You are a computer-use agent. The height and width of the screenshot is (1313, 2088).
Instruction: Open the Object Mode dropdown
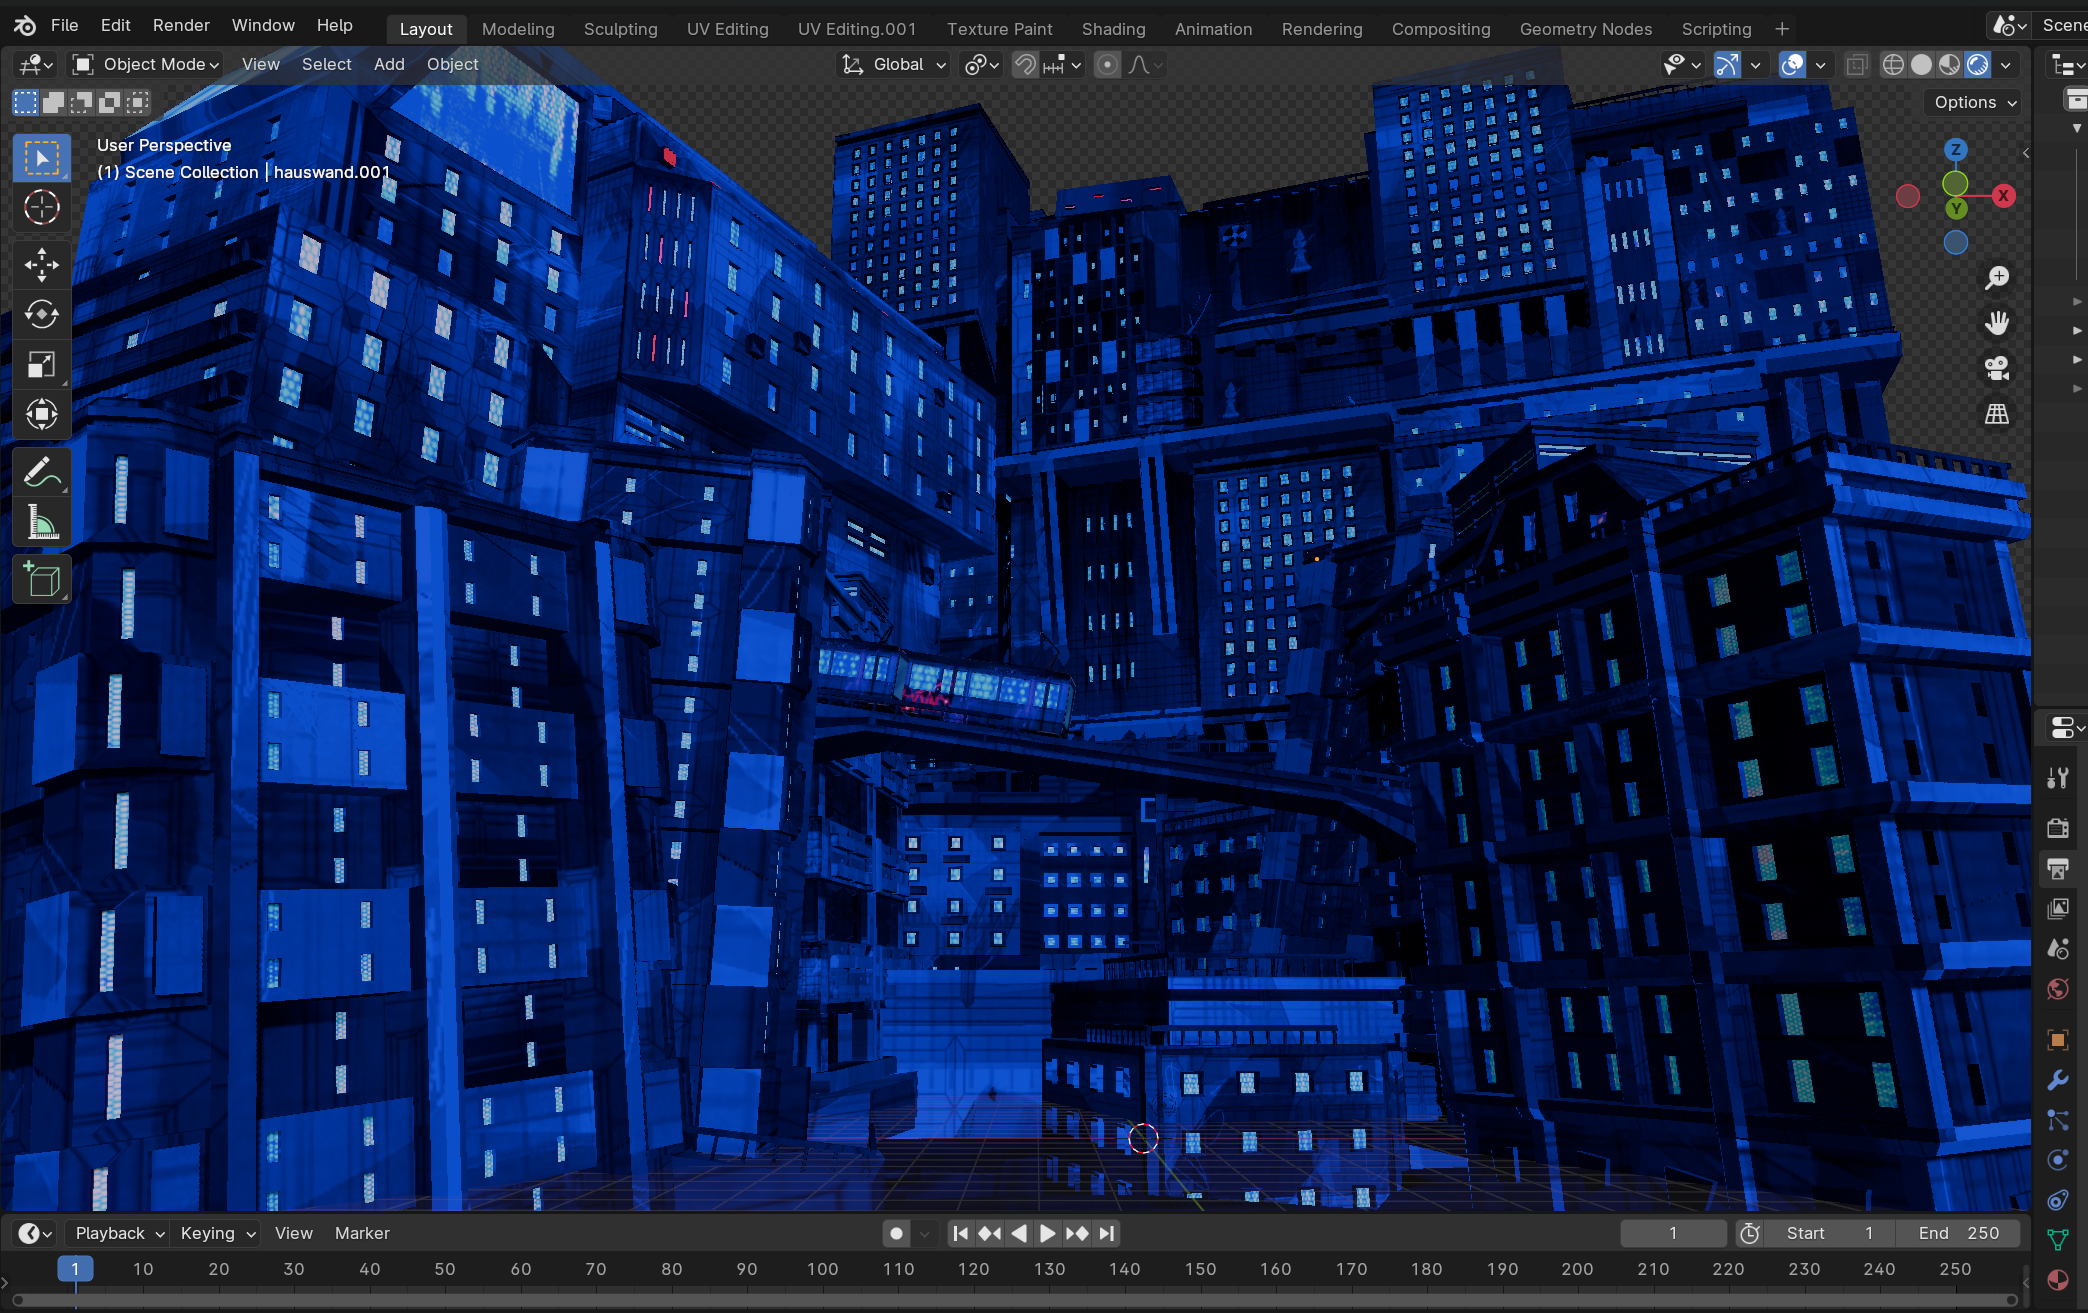point(146,65)
